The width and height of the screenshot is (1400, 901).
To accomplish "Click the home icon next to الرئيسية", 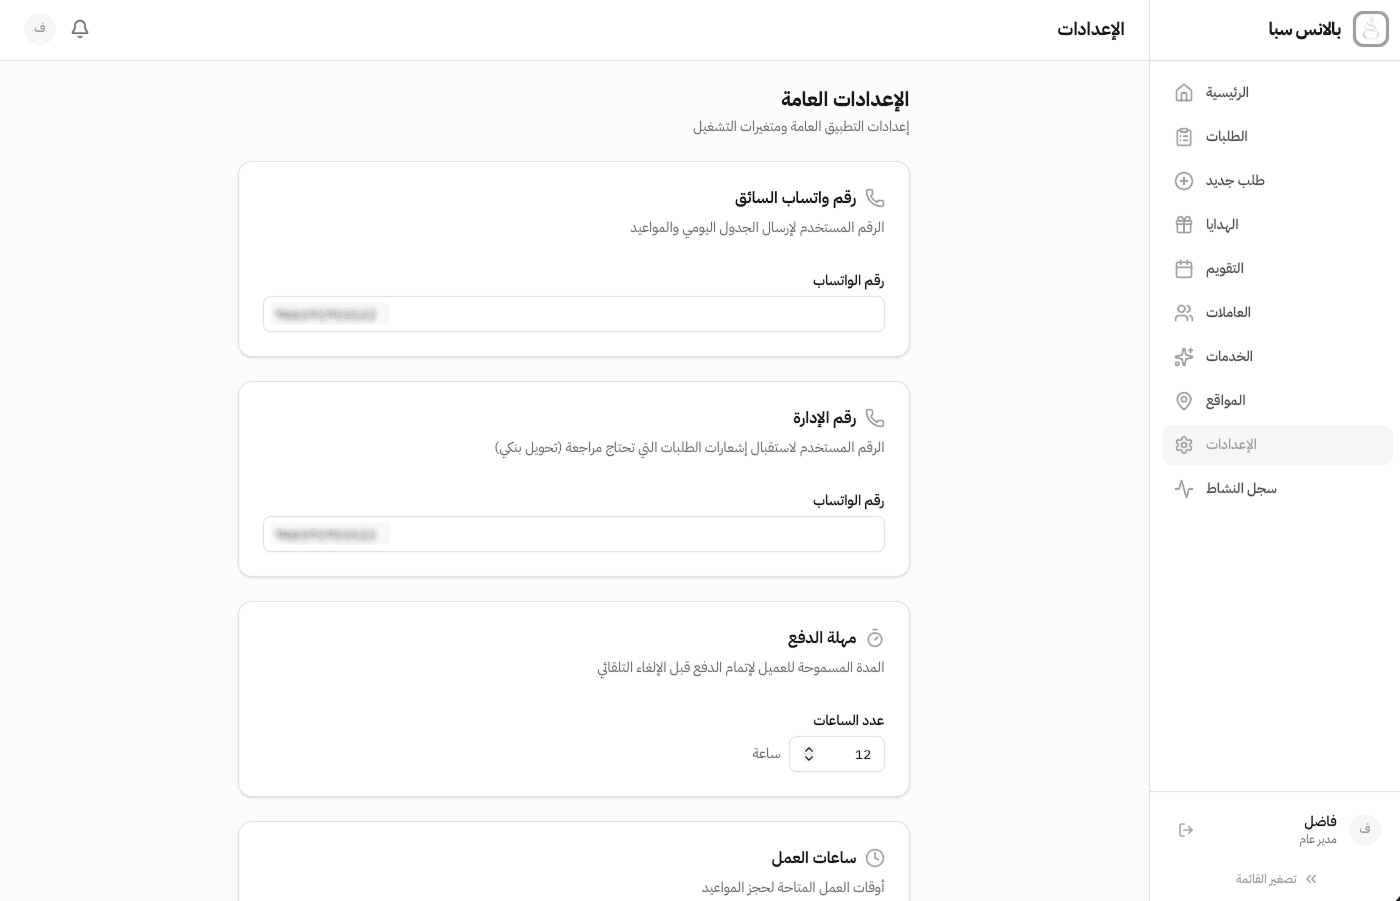I will coord(1184,92).
